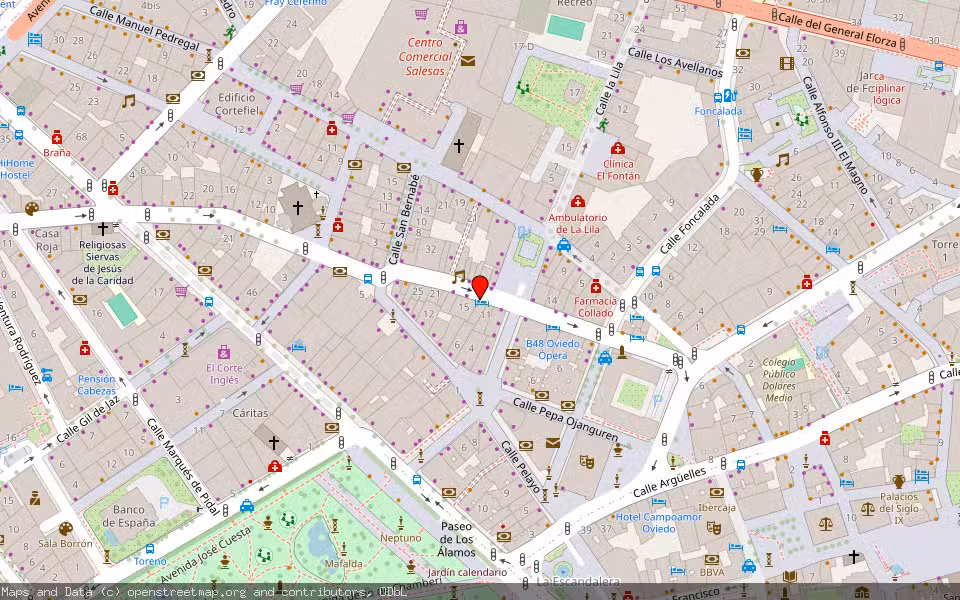
Task: Select the envelope icon beside Centro Comercial Salesas
Action: click(x=468, y=61)
